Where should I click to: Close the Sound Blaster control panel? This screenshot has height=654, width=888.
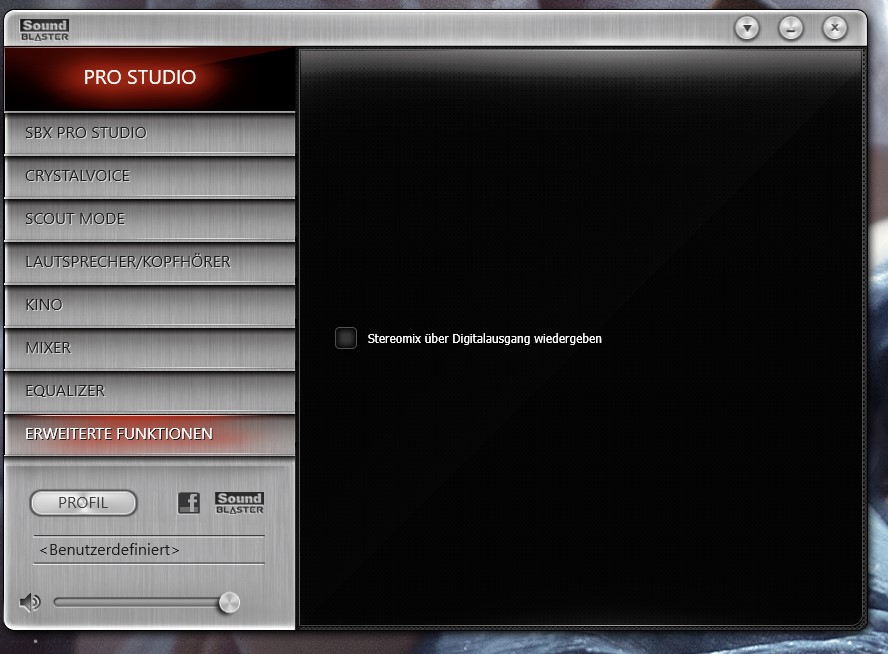tap(834, 28)
